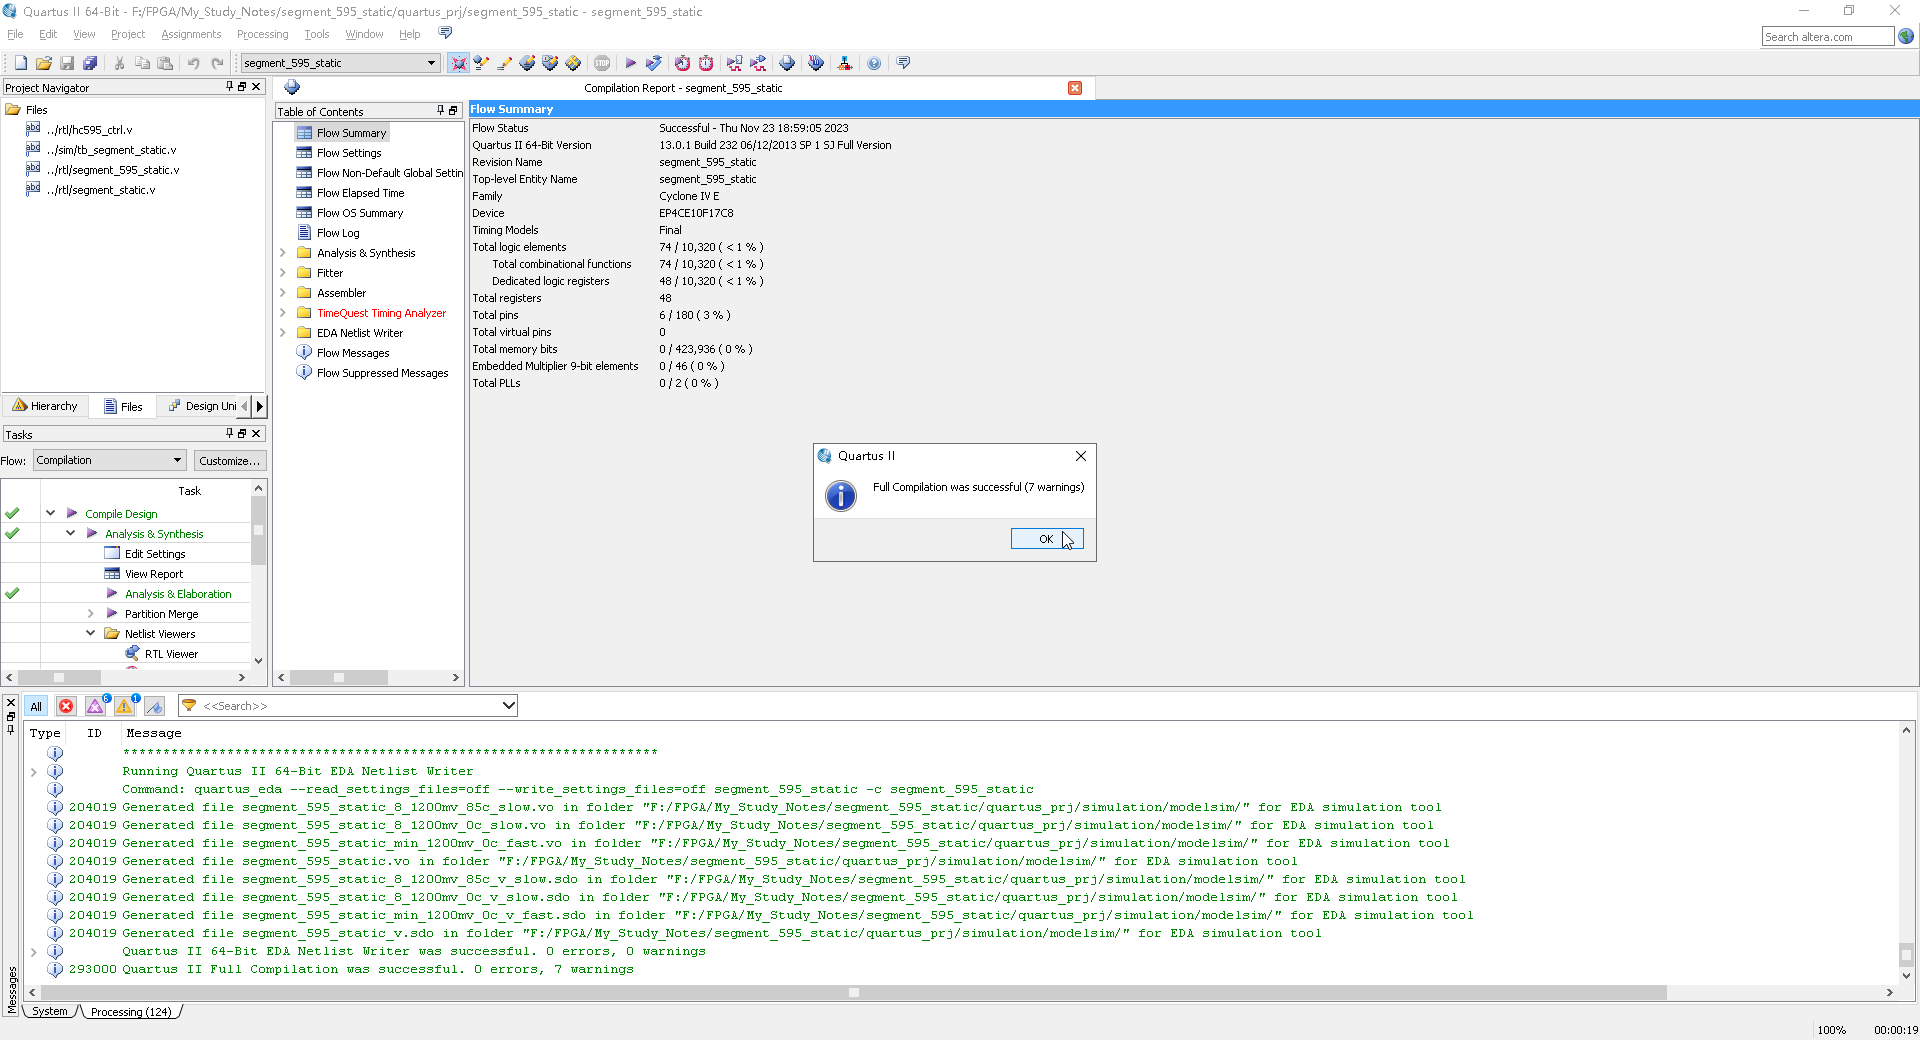Toggle the warning messages filter
Viewport: 1920px width, 1040px height.
coord(125,706)
